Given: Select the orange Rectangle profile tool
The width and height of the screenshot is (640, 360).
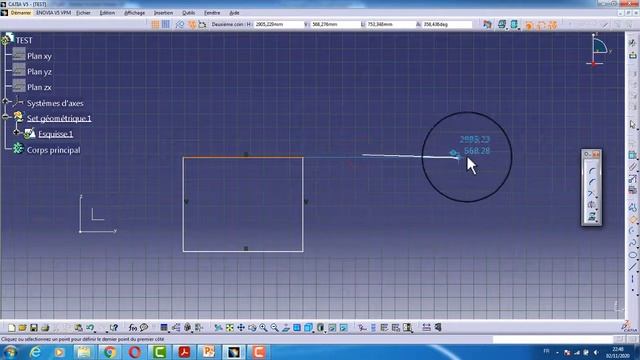Looking at the screenshot, I should click(x=633, y=220).
